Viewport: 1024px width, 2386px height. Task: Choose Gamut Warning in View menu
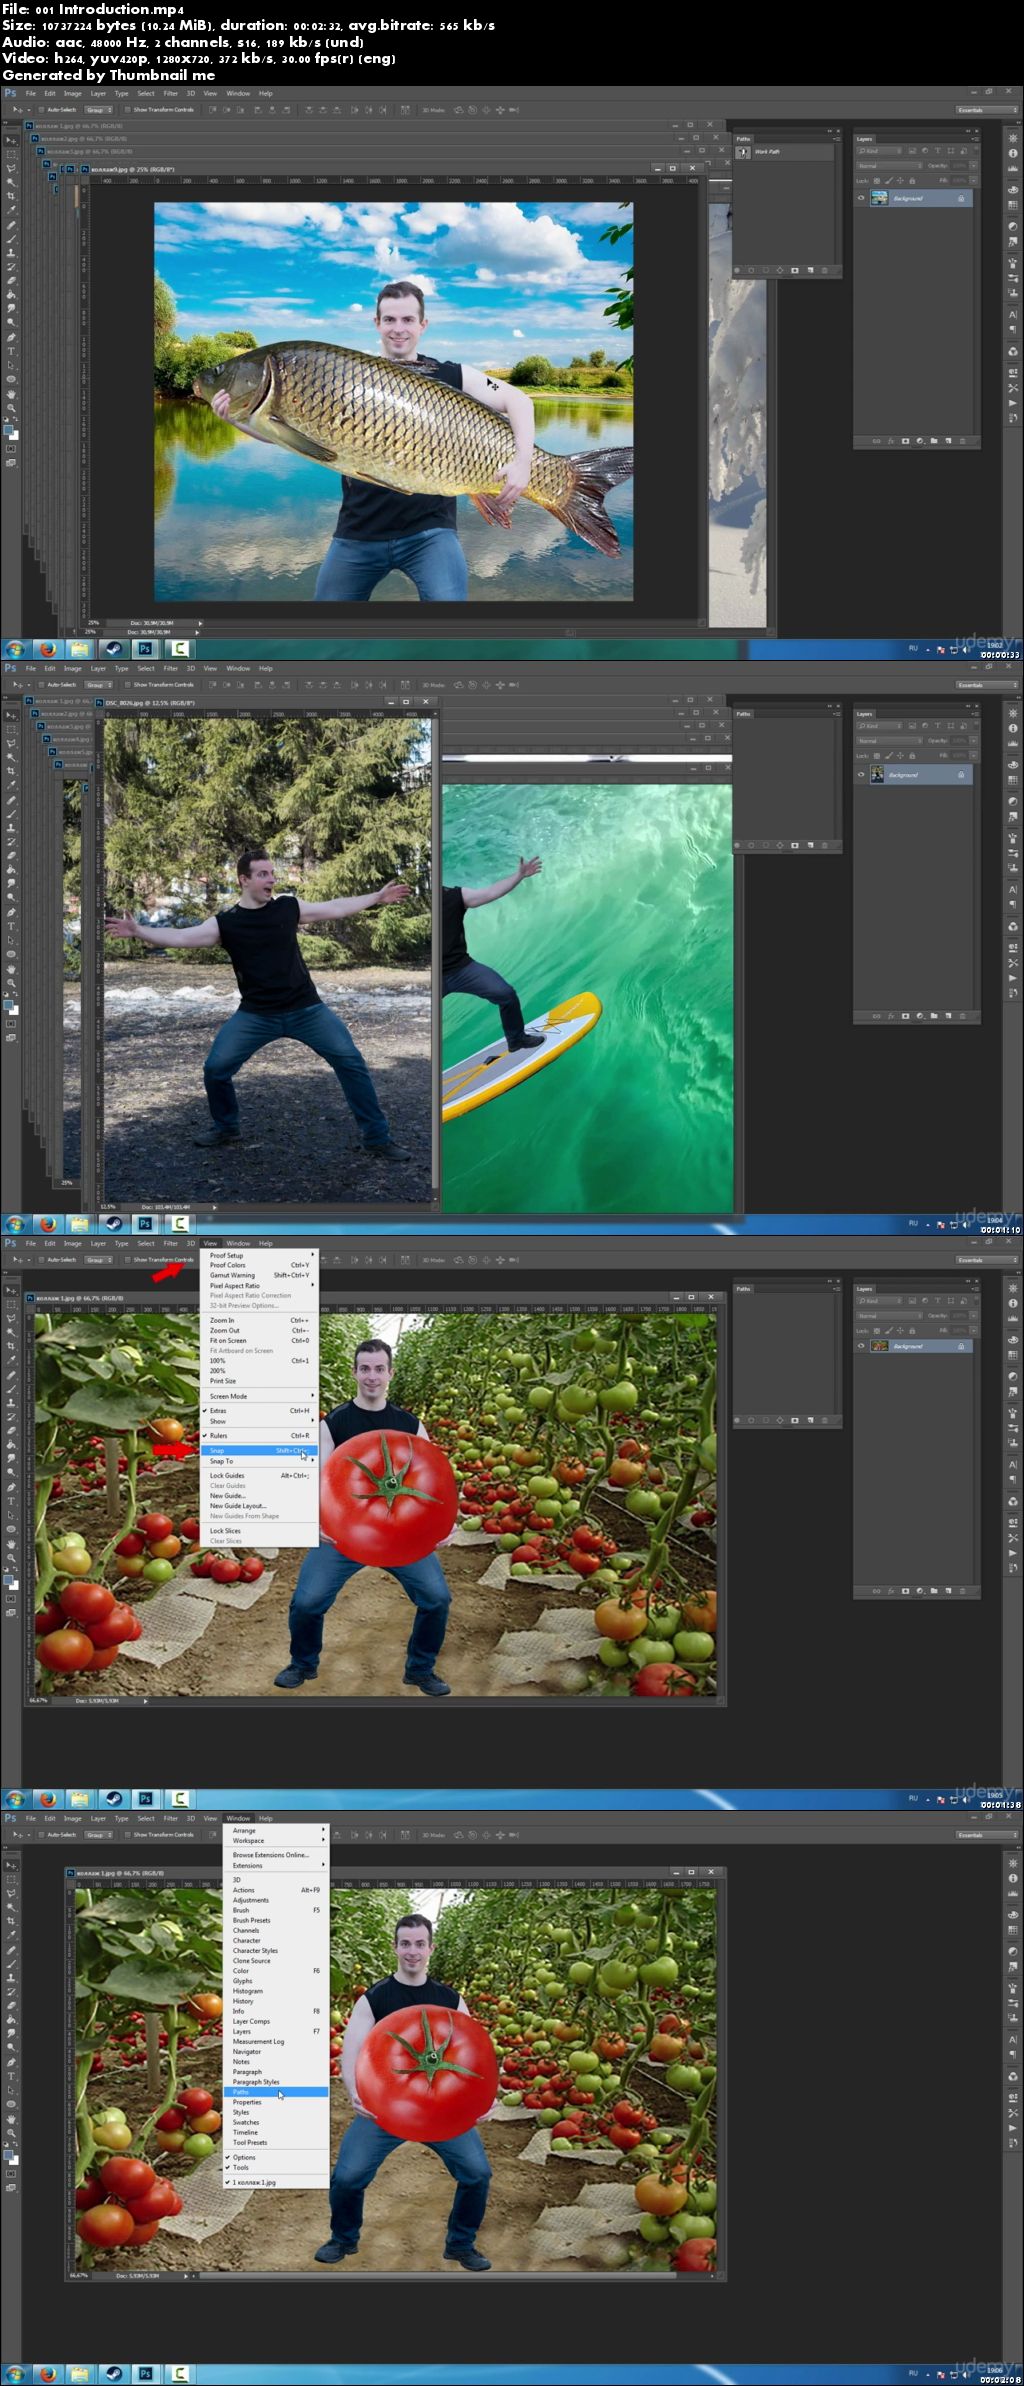[x=259, y=1275]
